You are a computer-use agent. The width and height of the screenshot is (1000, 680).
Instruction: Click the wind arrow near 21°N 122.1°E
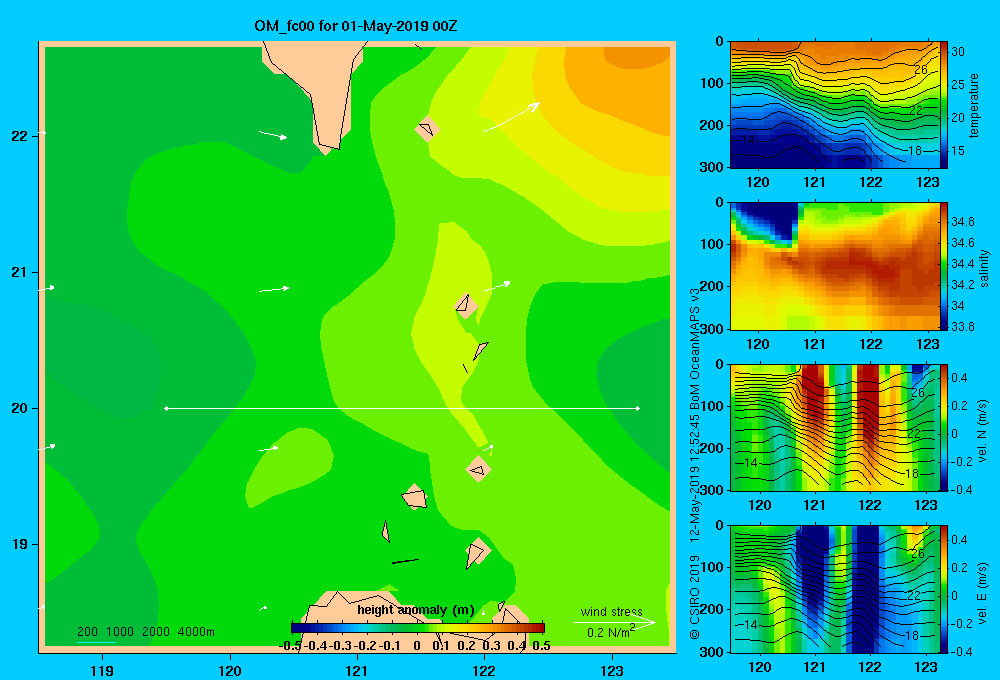click(x=497, y=286)
